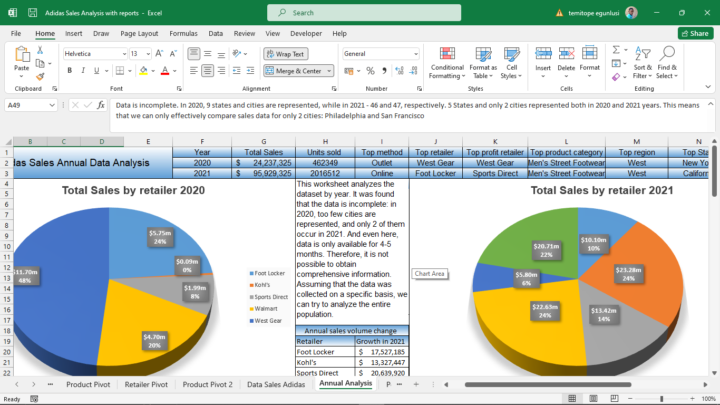The height and width of the screenshot is (405, 720).
Task: Open the General number format dropdown
Action: (x=414, y=54)
